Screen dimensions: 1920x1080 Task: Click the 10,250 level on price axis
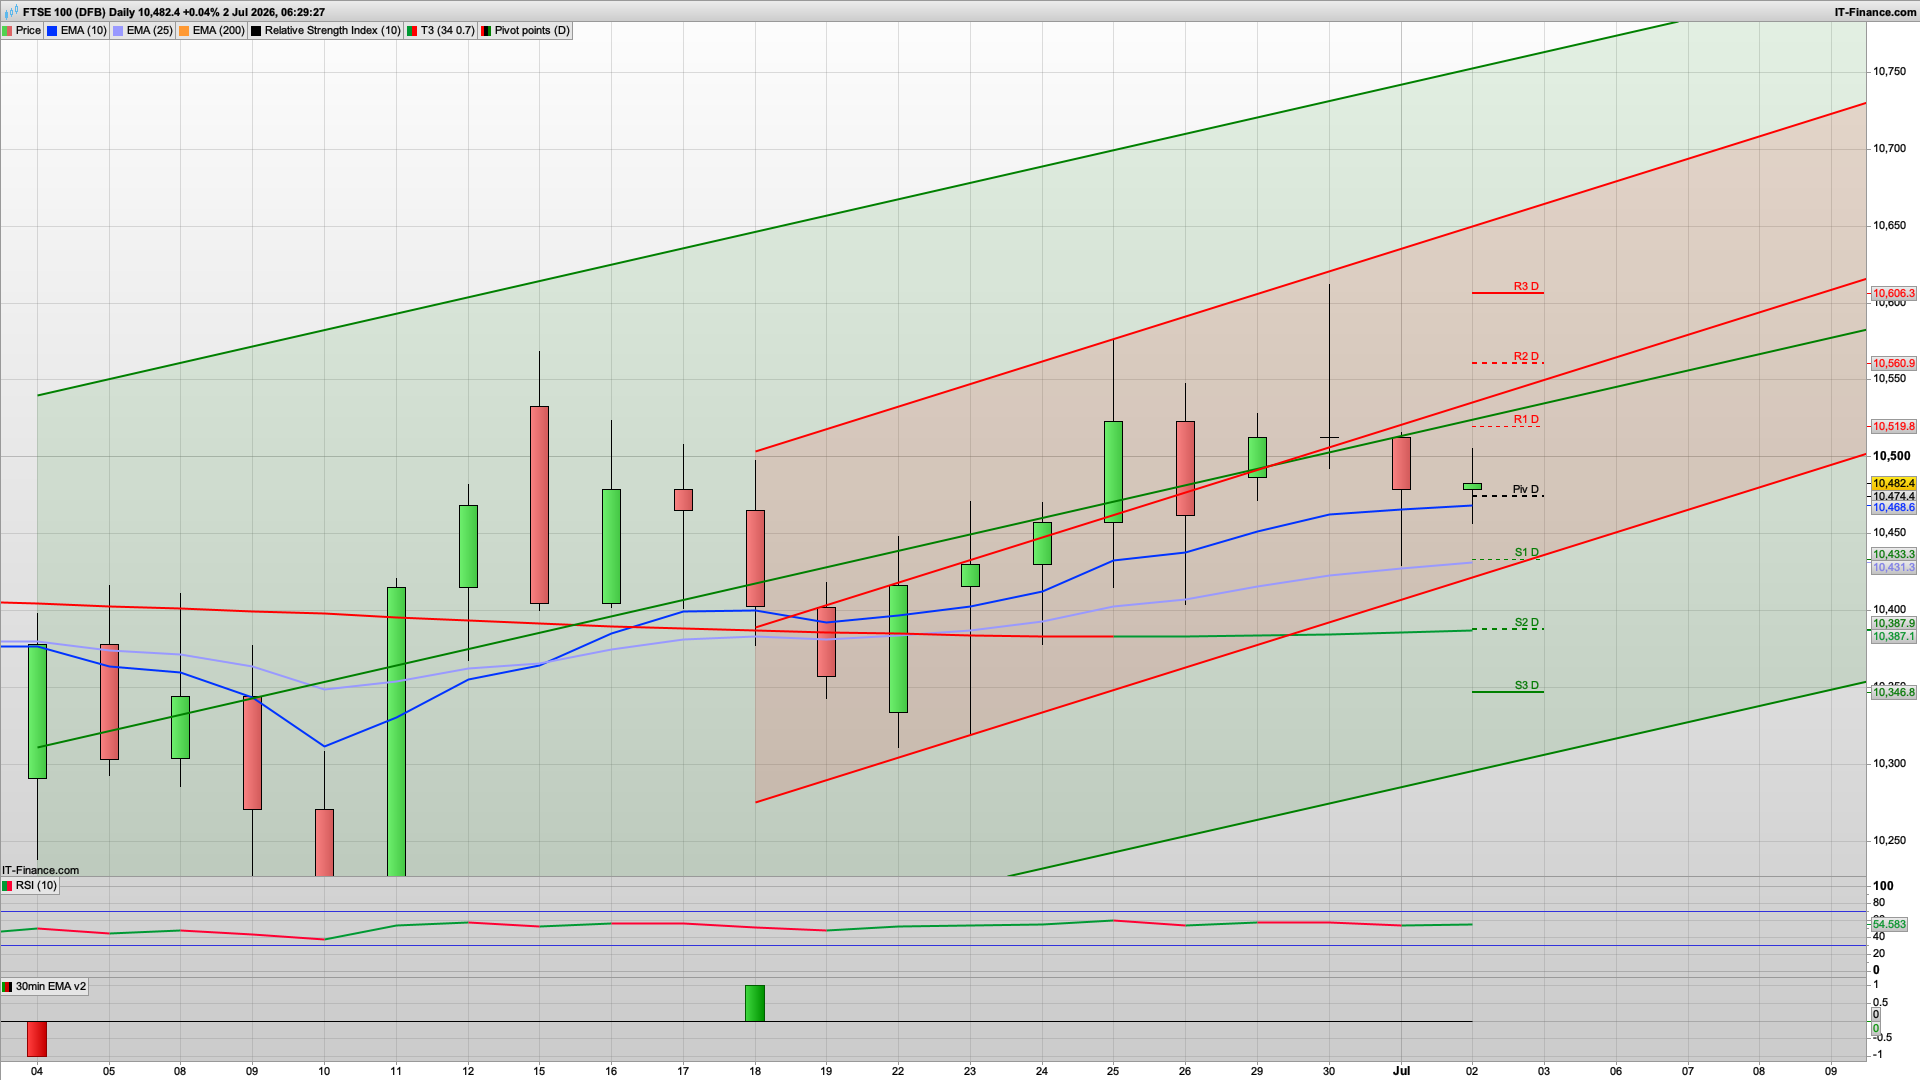[x=1889, y=841]
